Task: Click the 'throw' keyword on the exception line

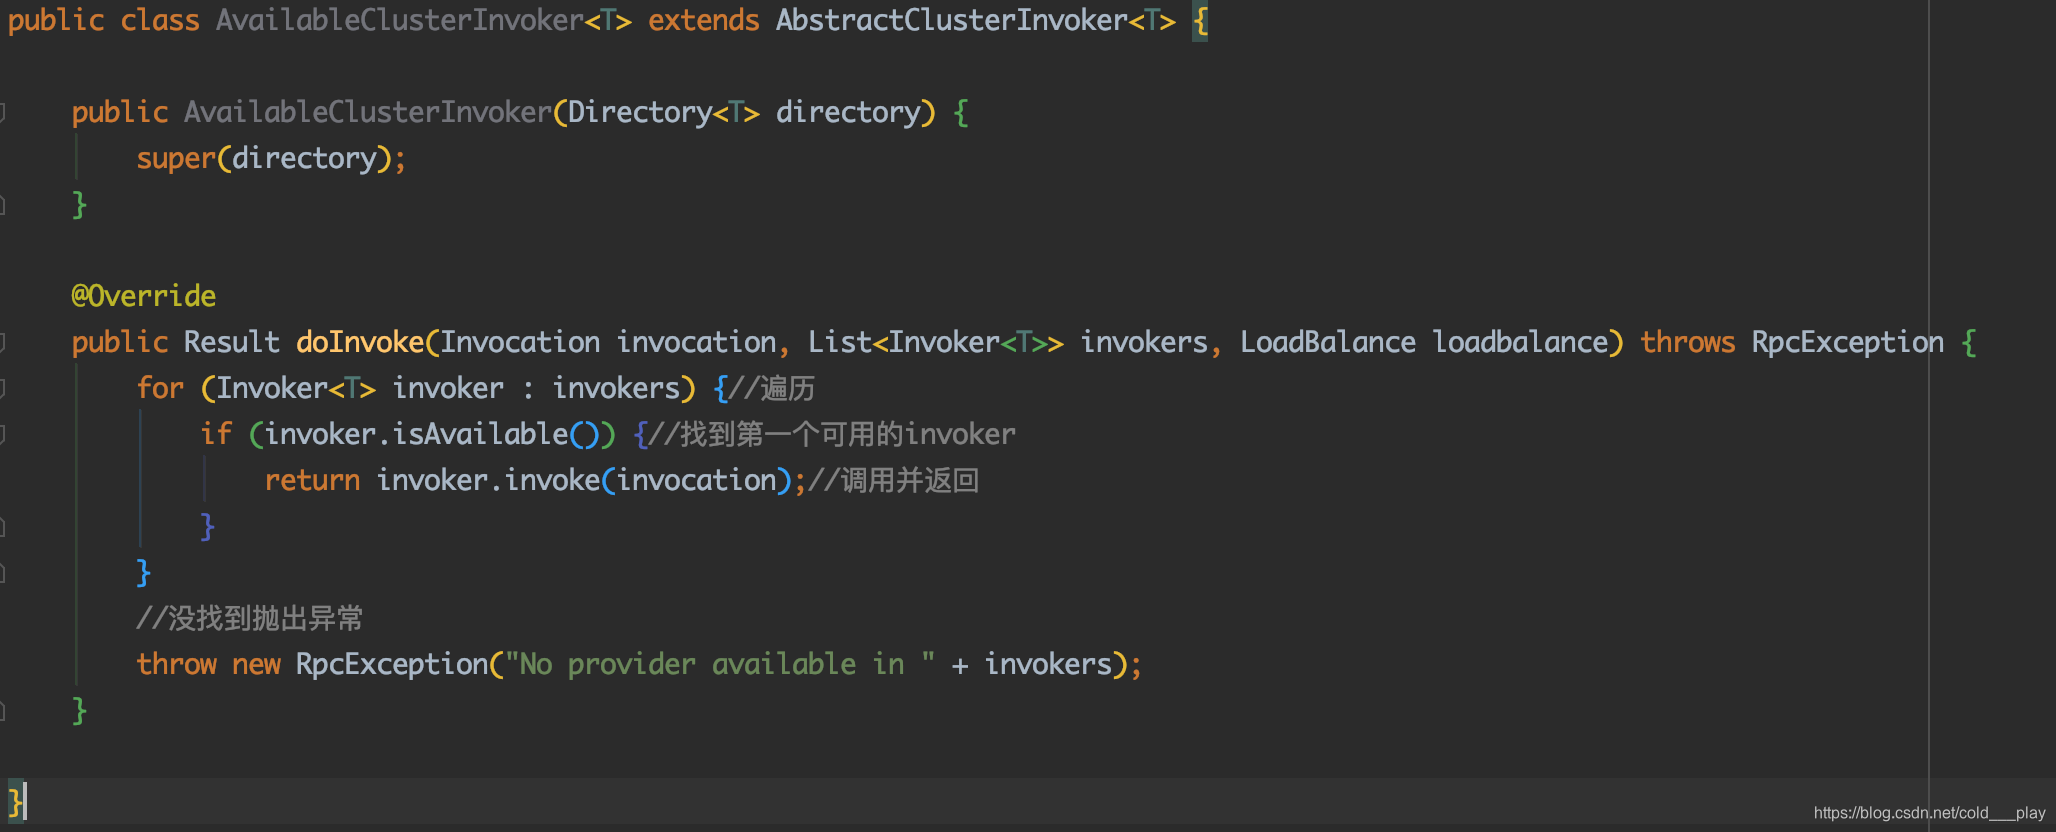Action: [176, 664]
